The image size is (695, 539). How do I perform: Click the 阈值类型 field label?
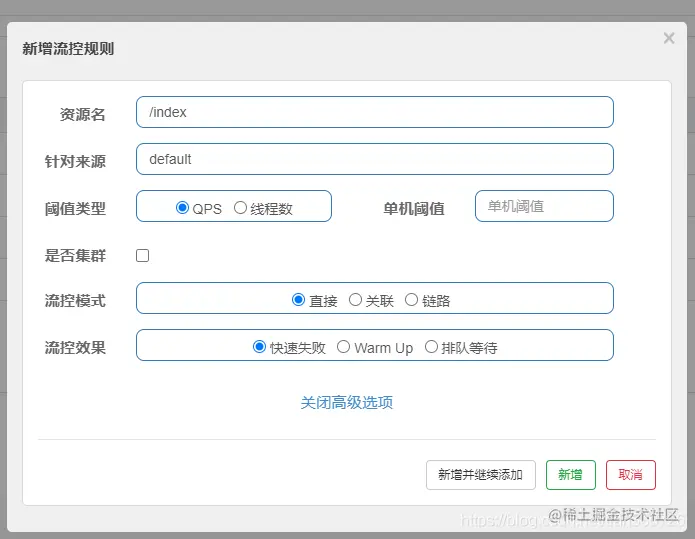[x=75, y=208]
